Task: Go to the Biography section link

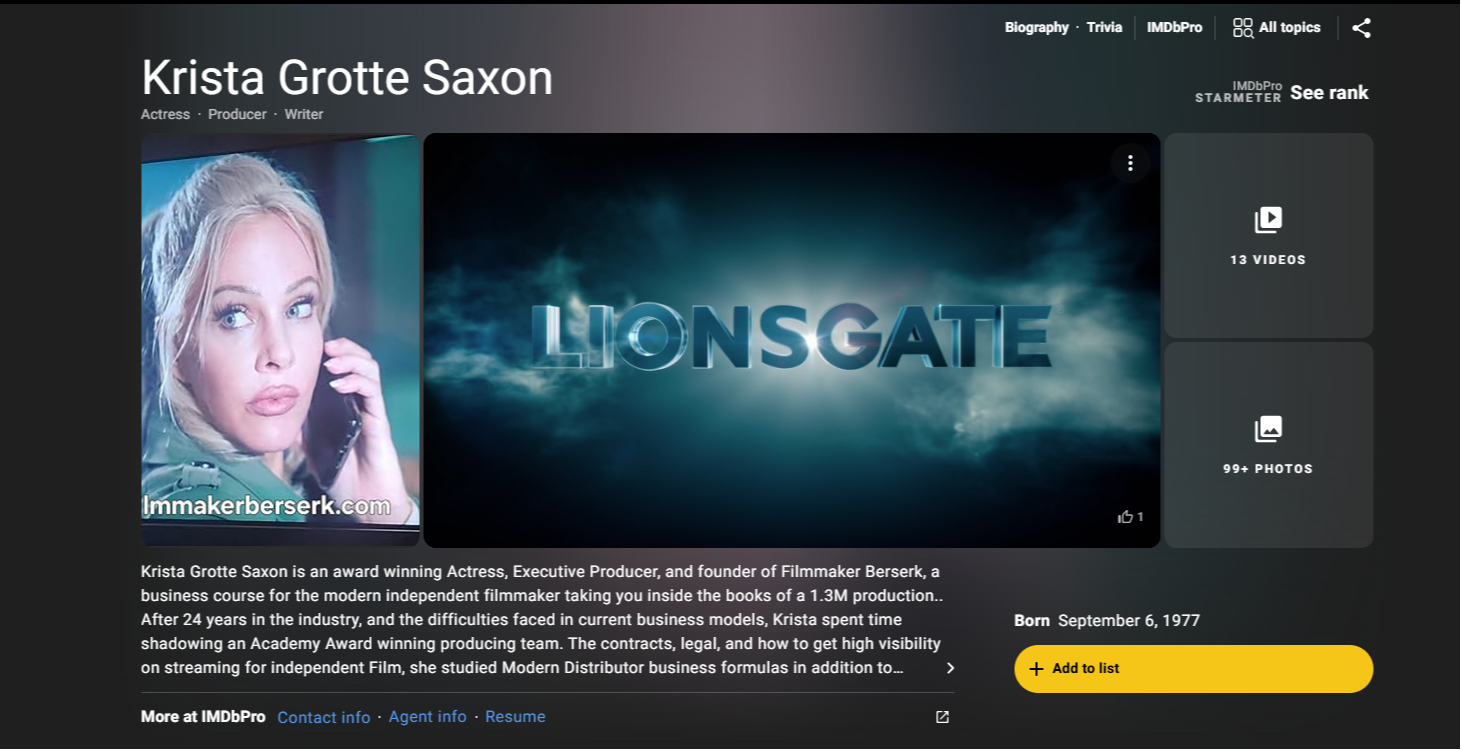Action: tap(1036, 28)
